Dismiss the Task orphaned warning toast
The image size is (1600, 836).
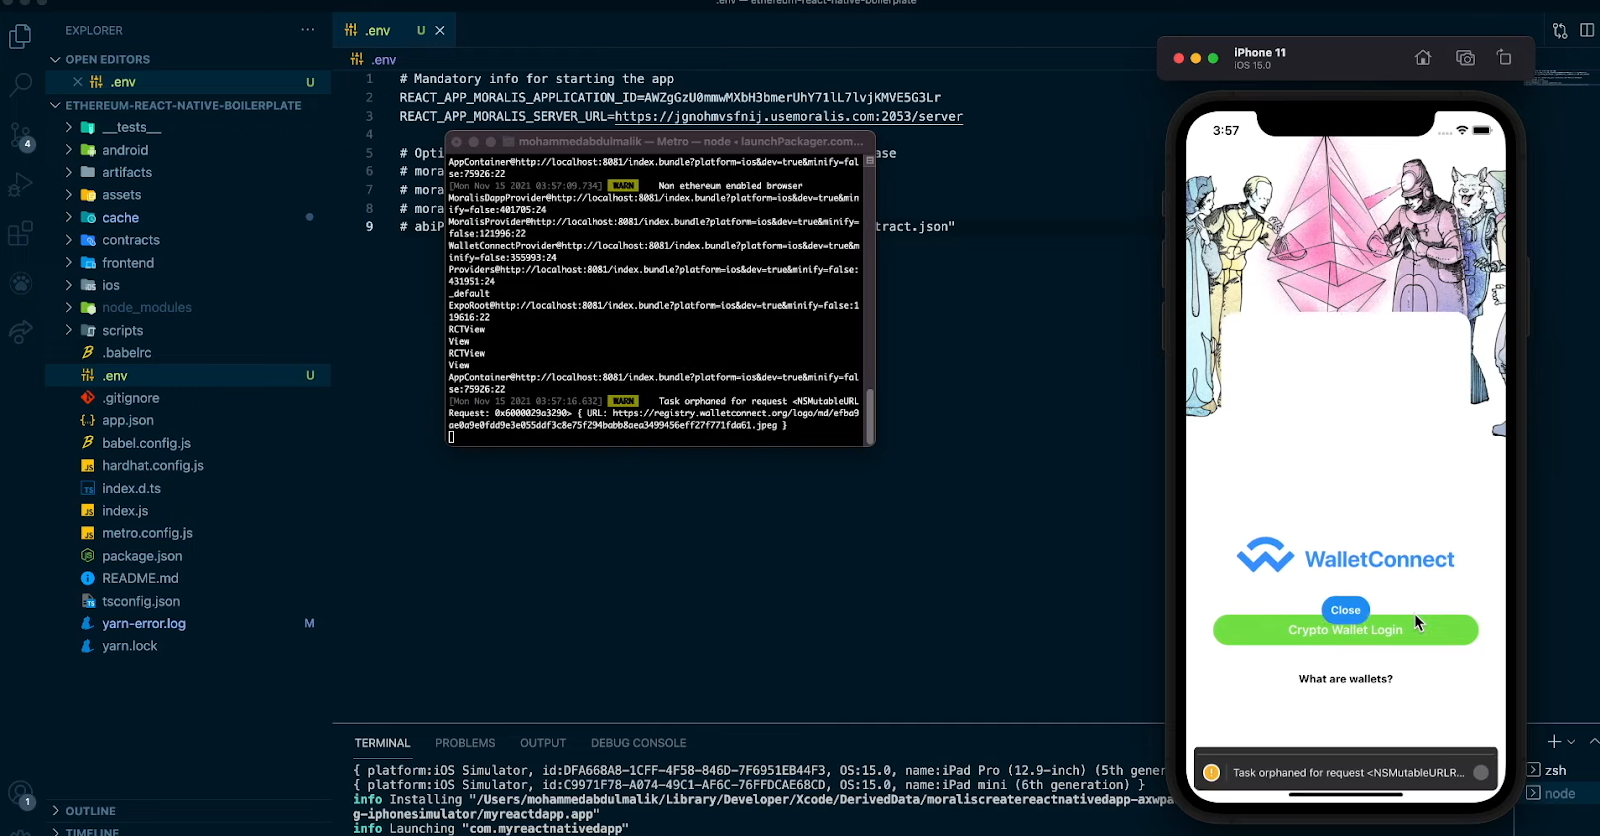click(1481, 772)
